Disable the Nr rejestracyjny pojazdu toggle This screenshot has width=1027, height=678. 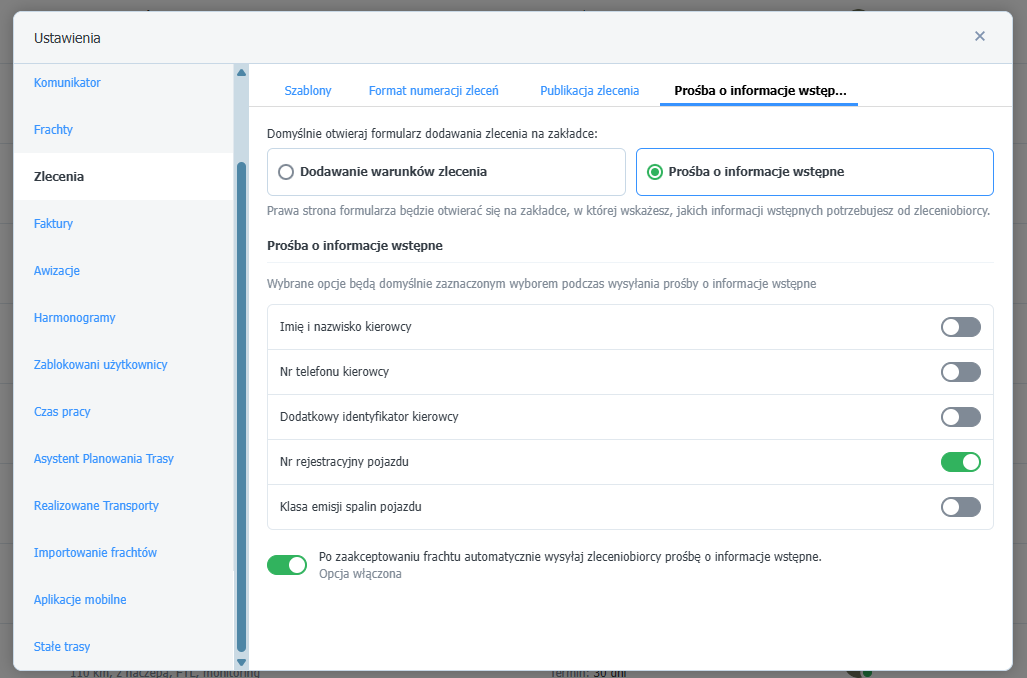(960, 462)
